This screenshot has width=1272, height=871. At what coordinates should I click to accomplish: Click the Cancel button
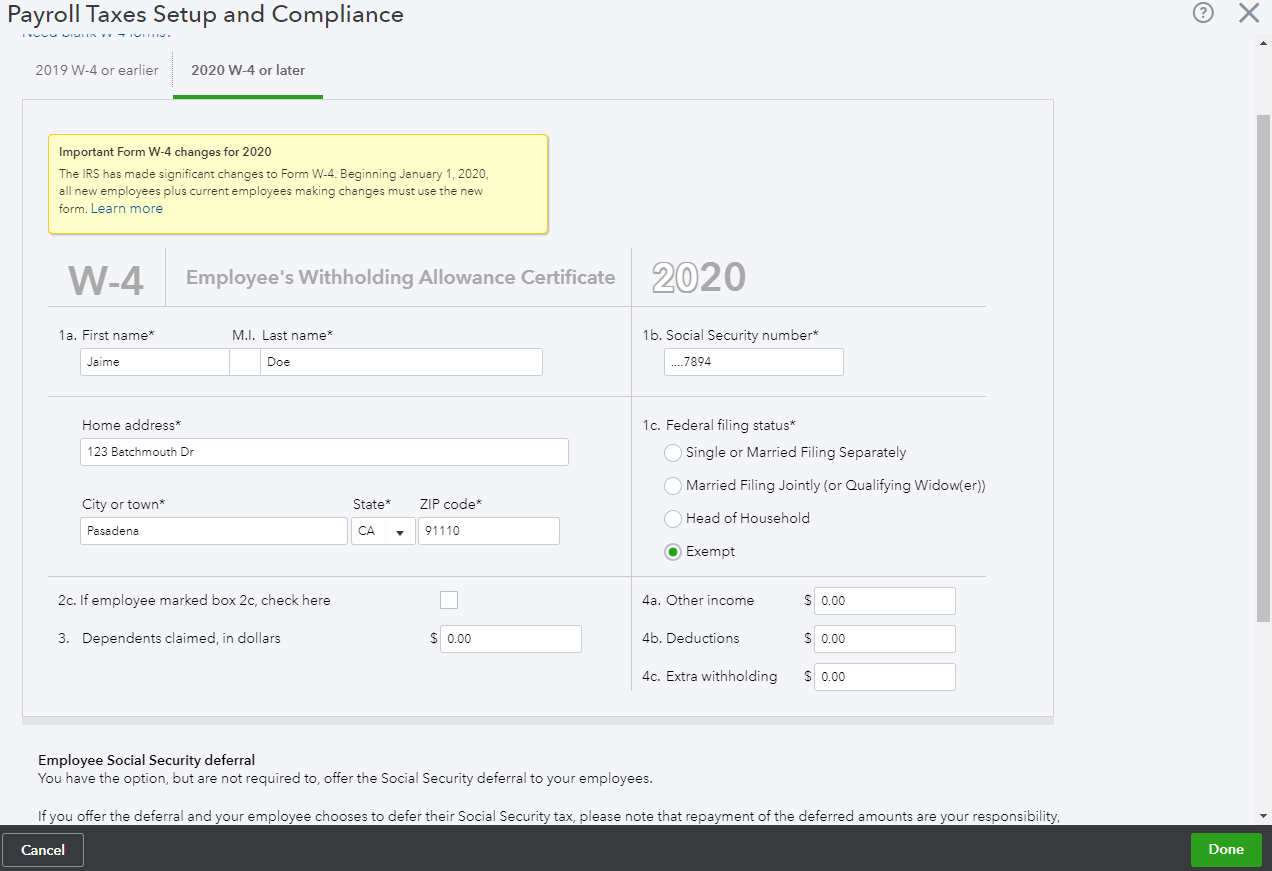[x=43, y=850]
